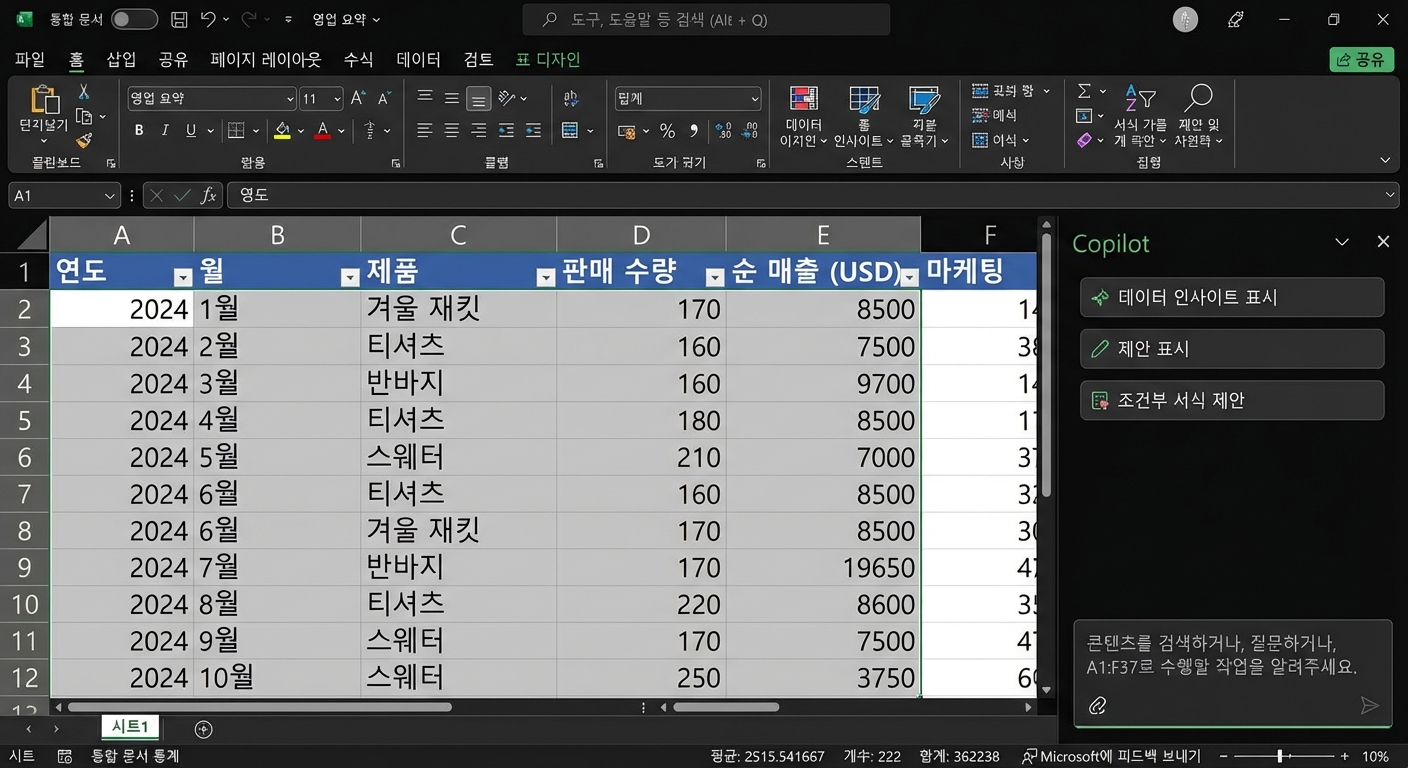Toggle wrap text
1408x768 pixels.
pyautogui.click(x=571, y=98)
